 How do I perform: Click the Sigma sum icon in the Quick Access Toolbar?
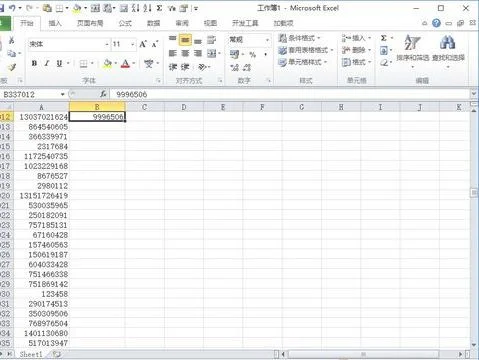click(x=159, y=8)
